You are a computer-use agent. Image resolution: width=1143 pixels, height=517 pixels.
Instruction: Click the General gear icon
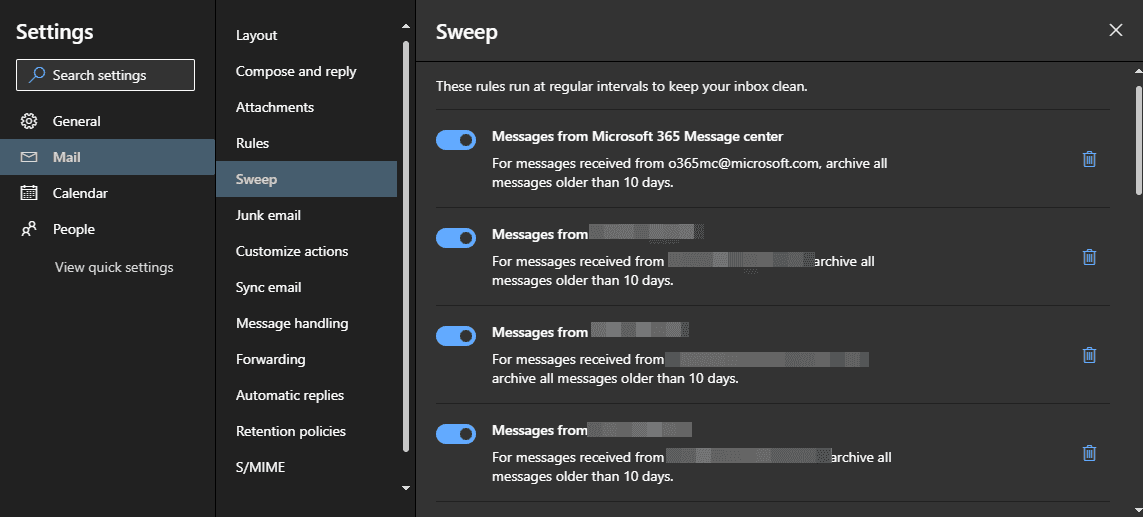pos(29,121)
